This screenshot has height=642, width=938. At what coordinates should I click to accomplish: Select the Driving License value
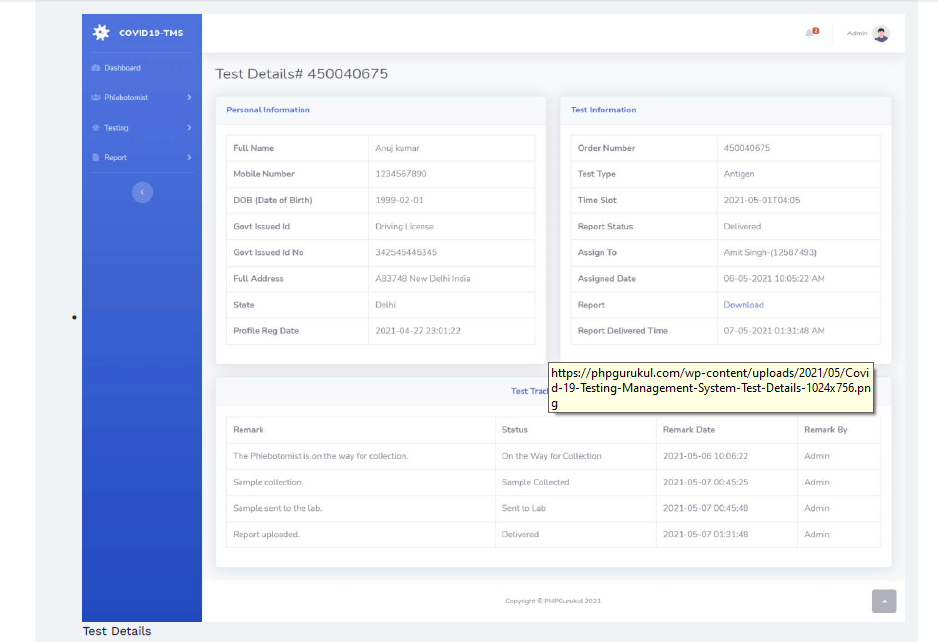pos(404,226)
